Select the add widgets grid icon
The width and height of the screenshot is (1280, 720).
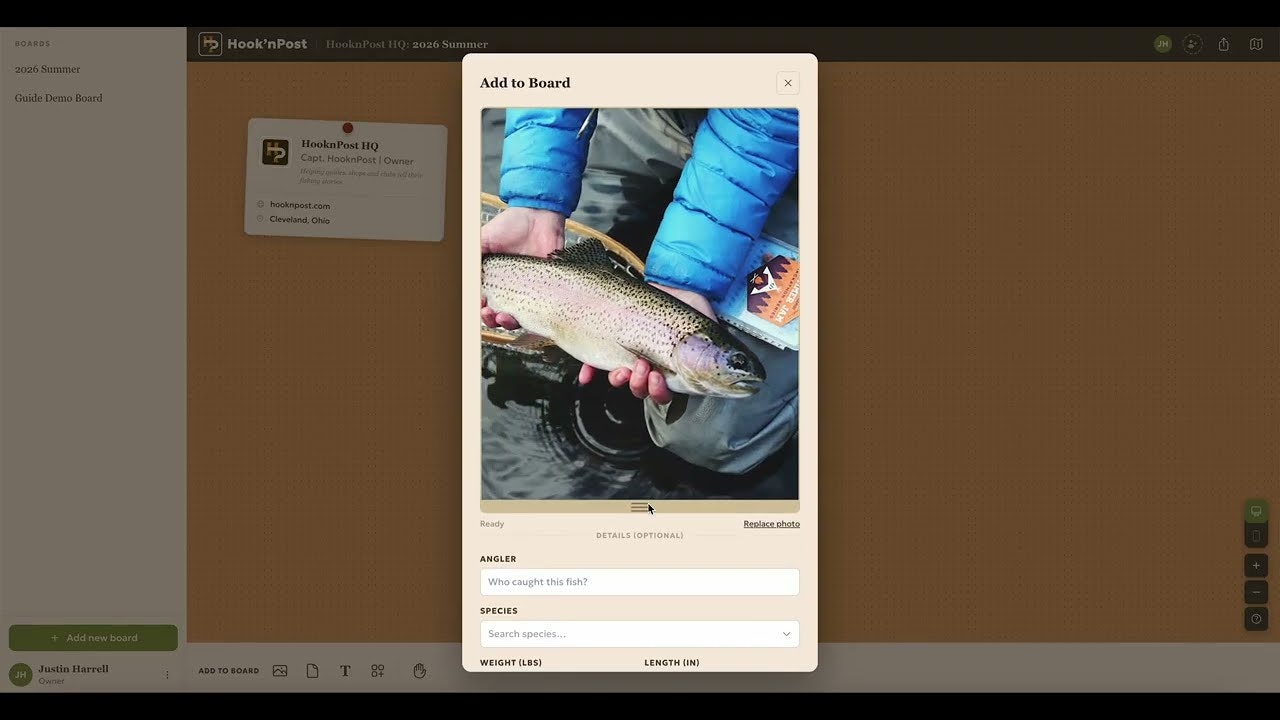point(378,671)
